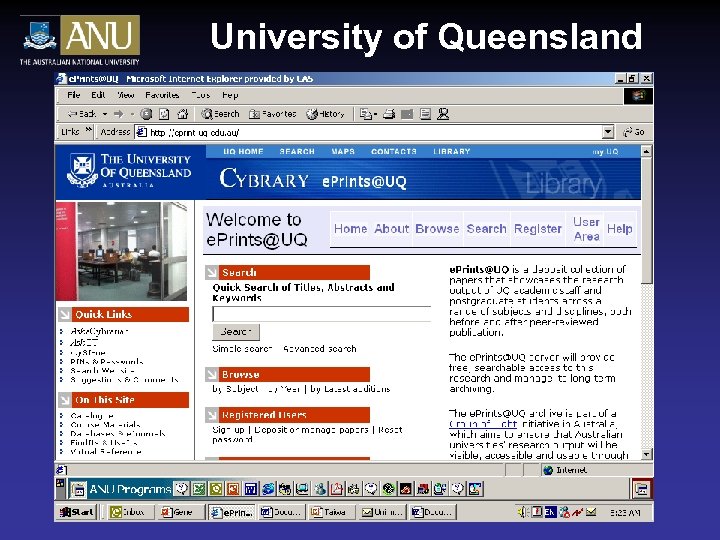Open the Favorites menu in the menu bar

click(162, 95)
